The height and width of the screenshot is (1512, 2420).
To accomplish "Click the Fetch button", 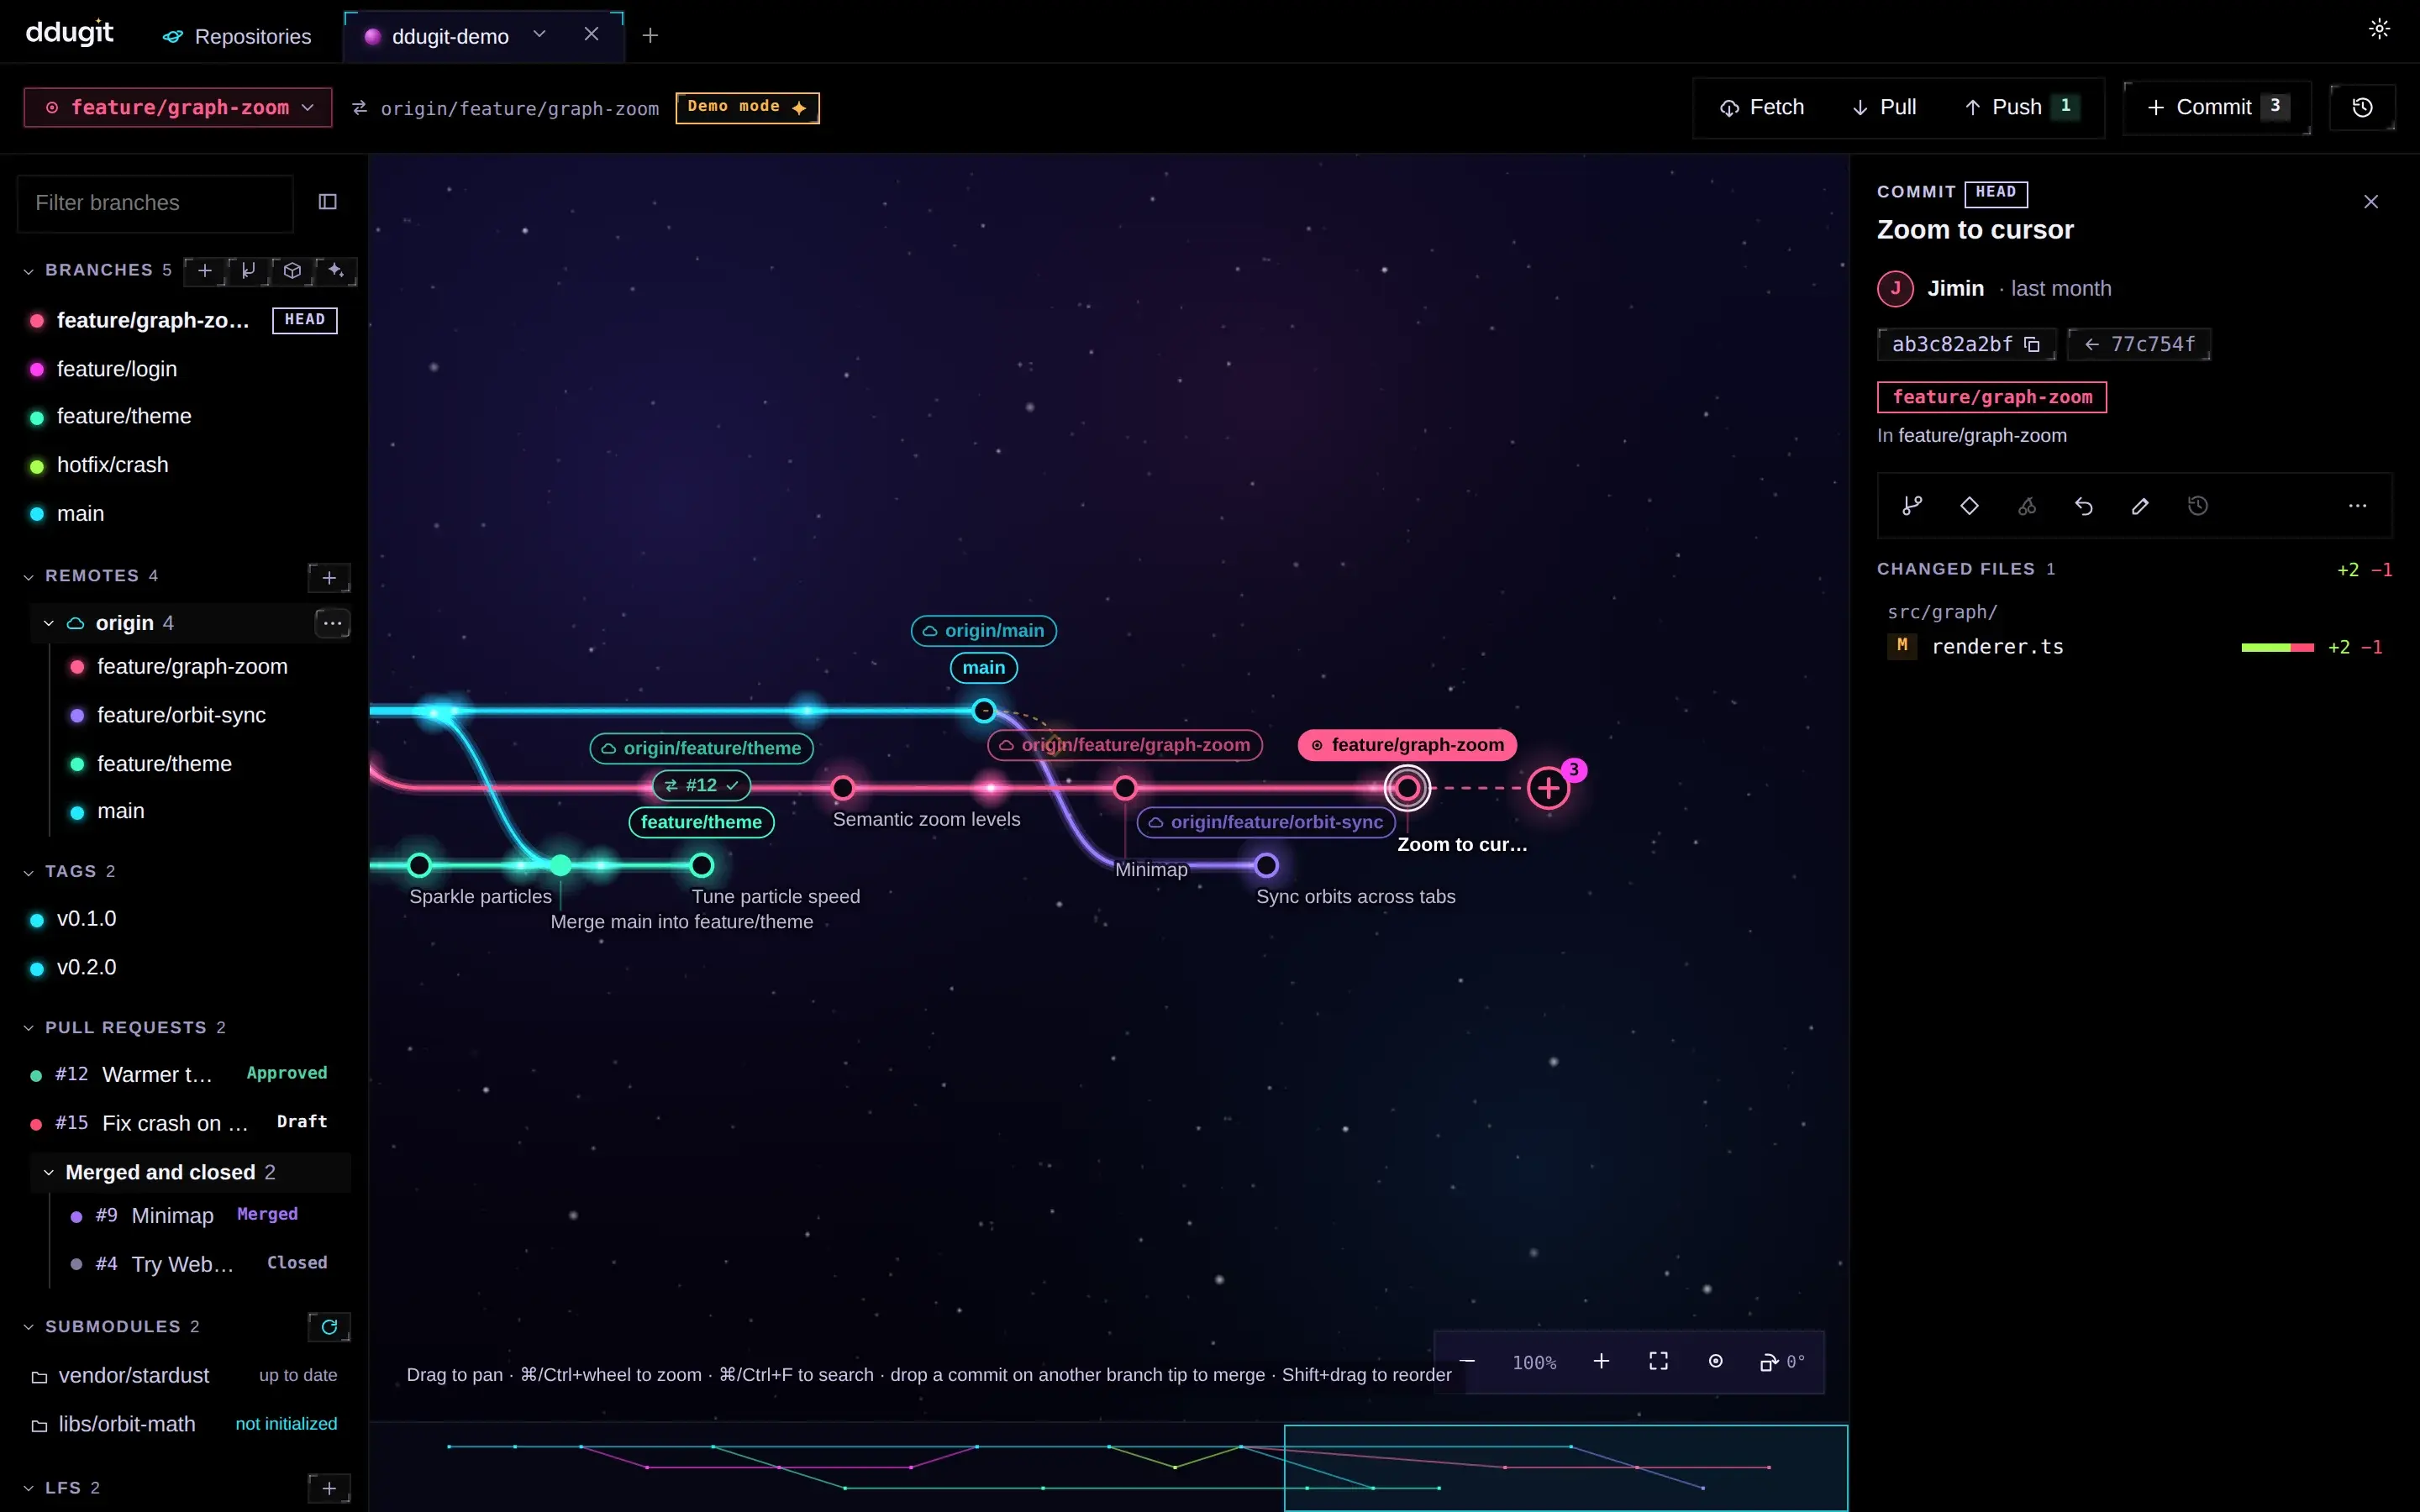I will click(1762, 107).
